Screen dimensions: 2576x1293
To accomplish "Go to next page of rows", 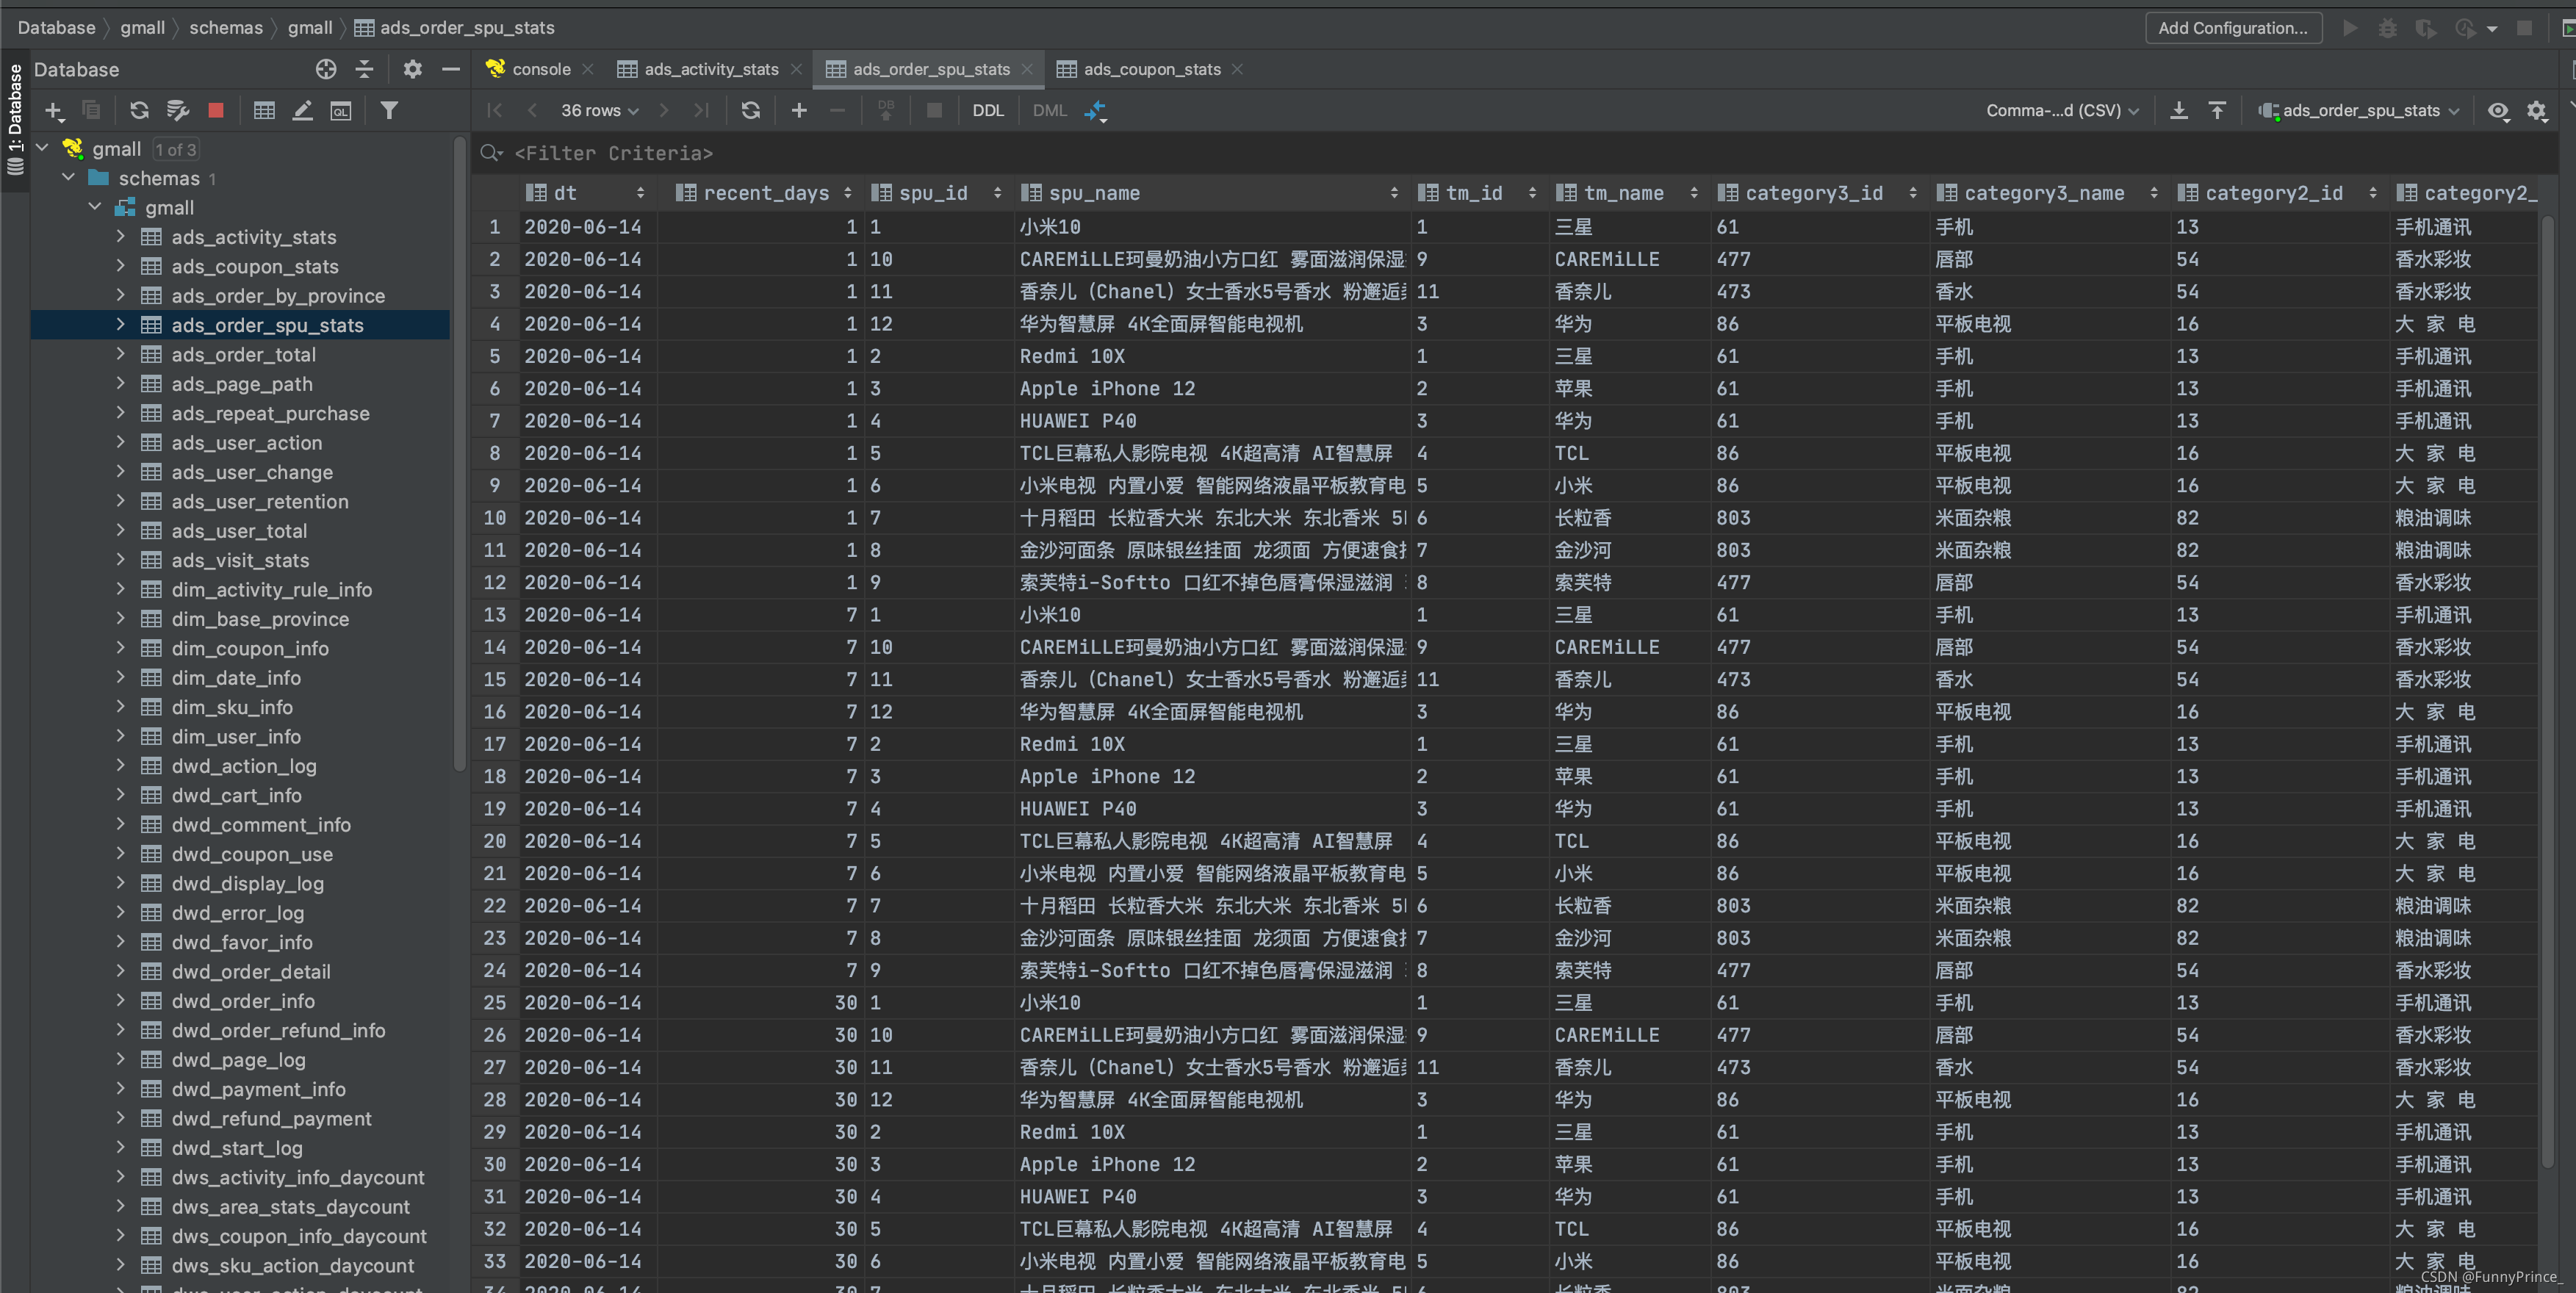I will pyautogui.click(x=663, y=111).
